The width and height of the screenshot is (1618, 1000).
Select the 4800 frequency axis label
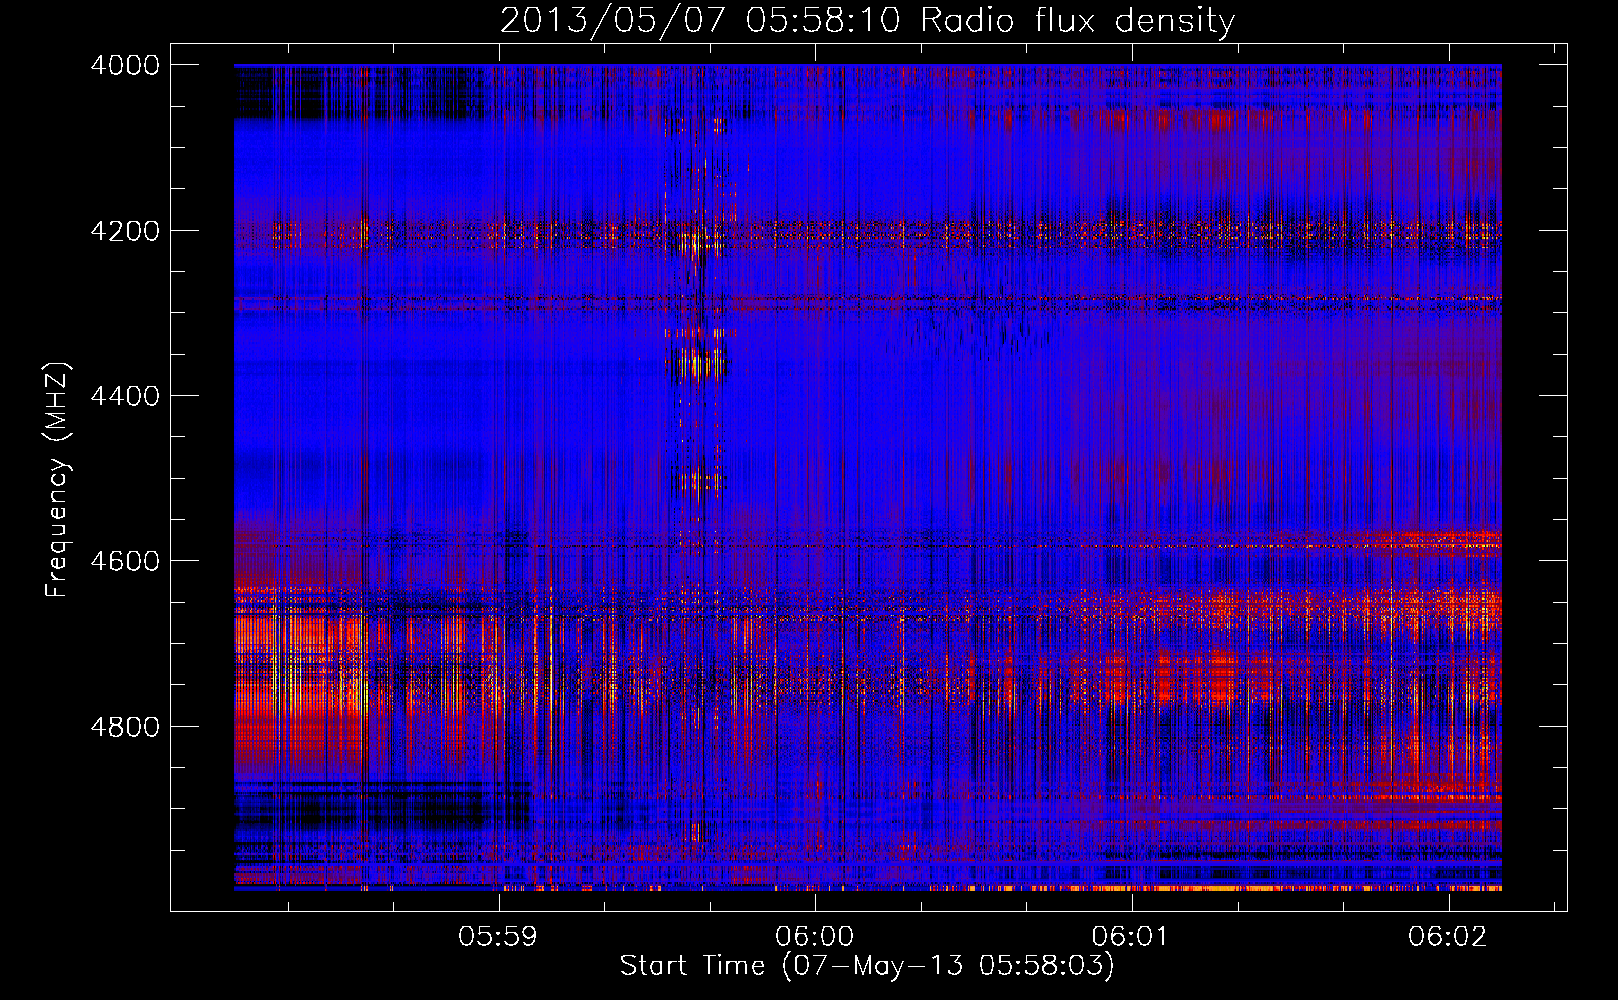click(x=124, y=726)
